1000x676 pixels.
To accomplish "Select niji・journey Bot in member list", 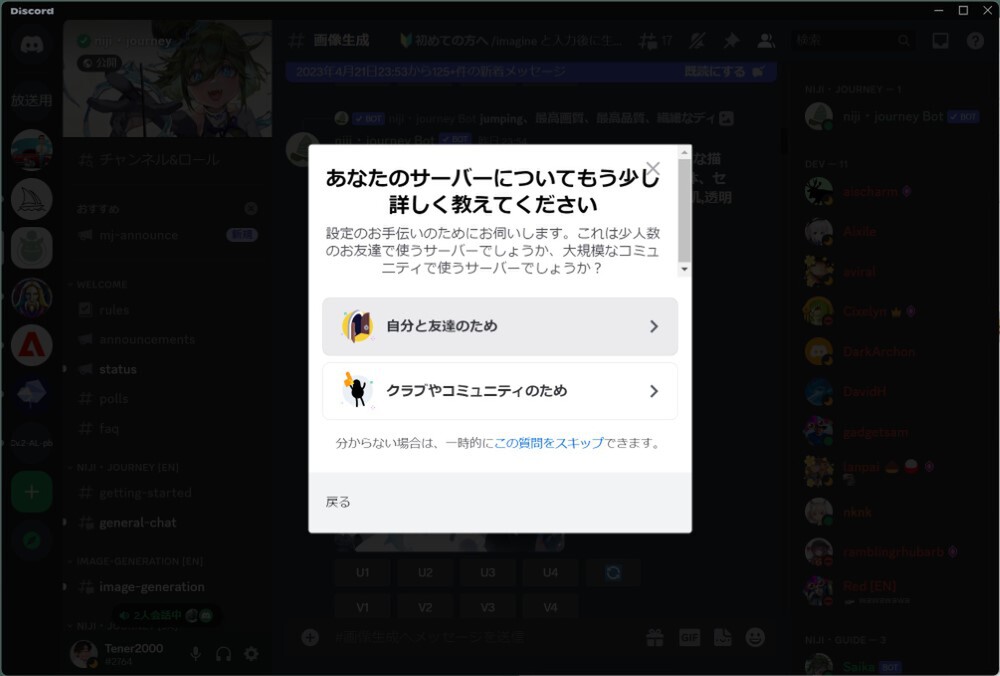I will (893, 117).
